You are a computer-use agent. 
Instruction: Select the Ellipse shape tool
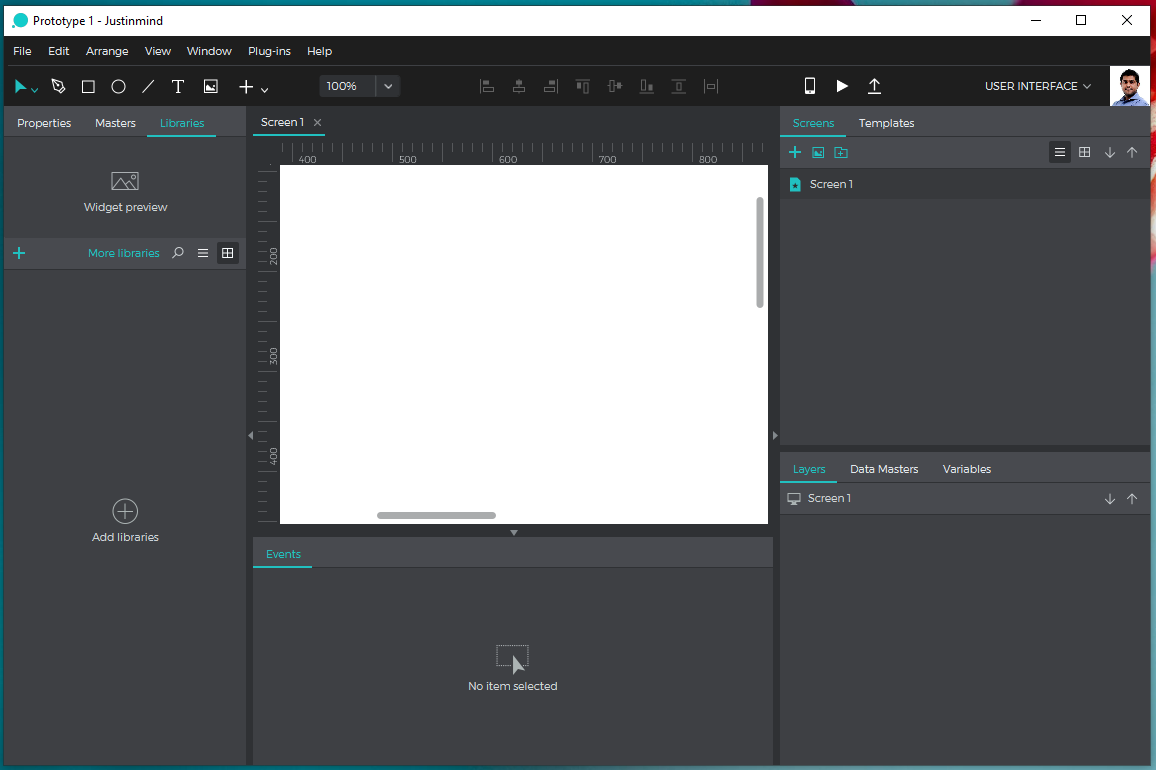[x=118, y=87]
